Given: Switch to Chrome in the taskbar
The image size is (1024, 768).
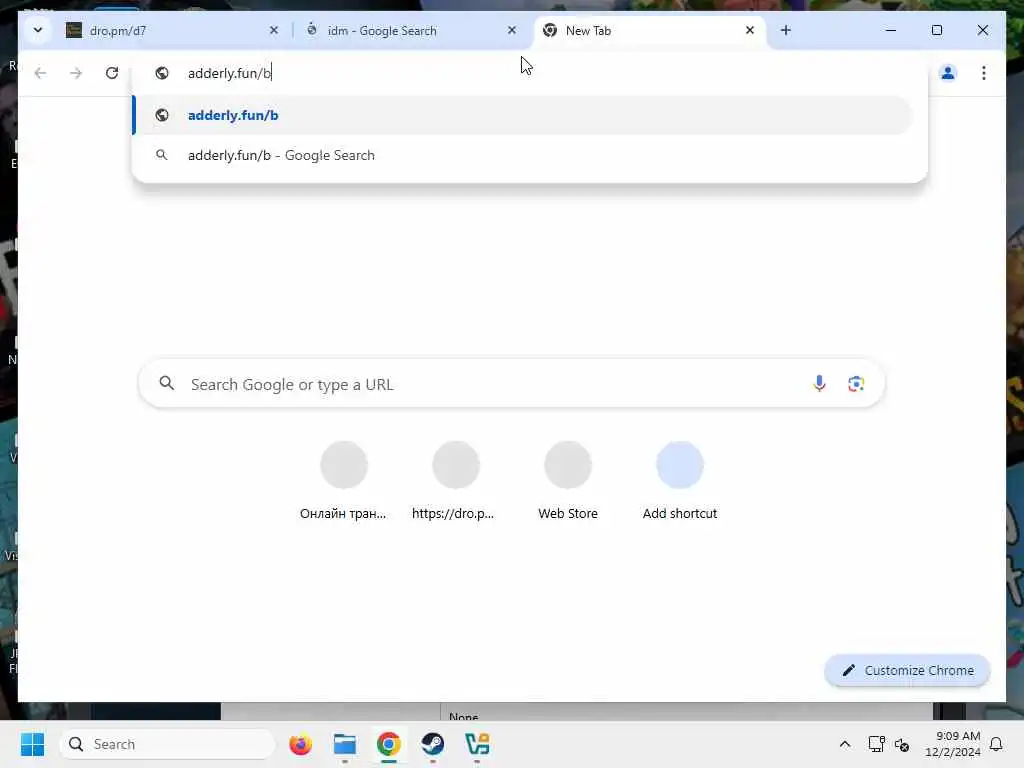Looking at the screenshot, I should (389, 744).
